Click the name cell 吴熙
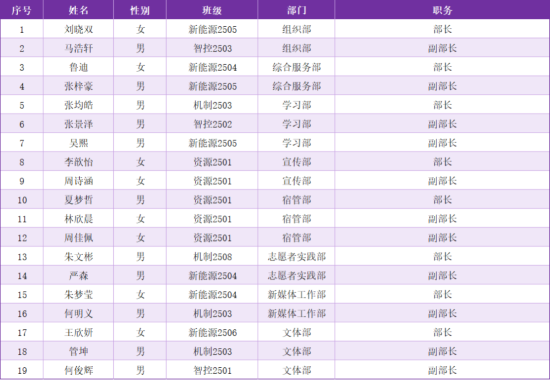Screen dimensions: 550x380 pos(79,143)
